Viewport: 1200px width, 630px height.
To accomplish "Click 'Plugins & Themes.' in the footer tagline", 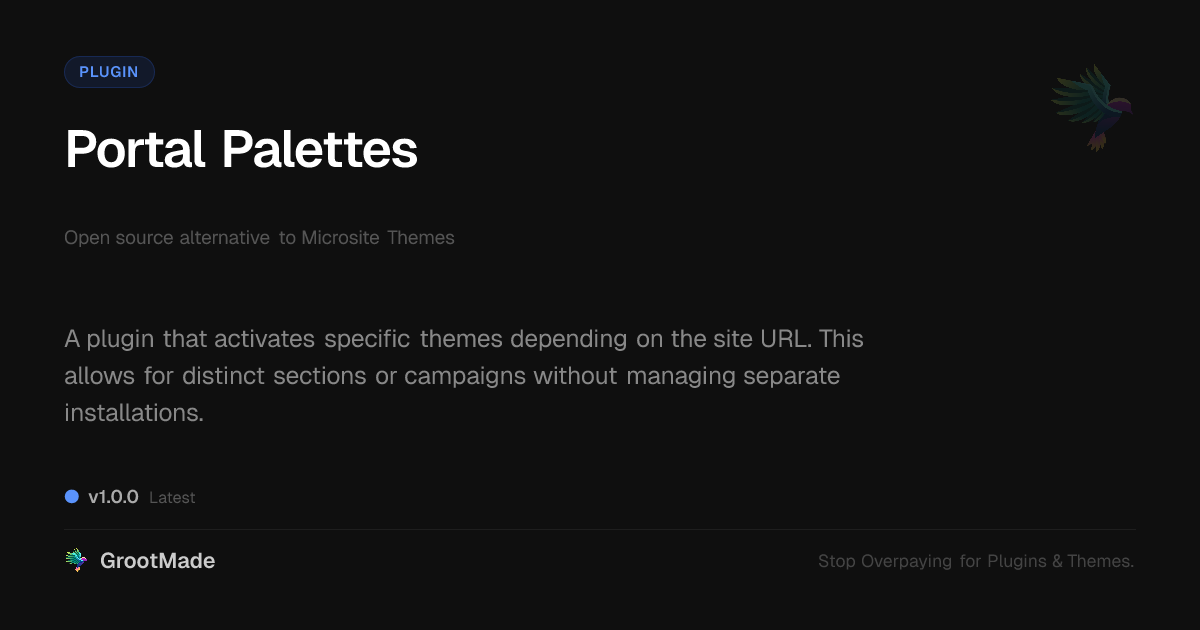I will [1060, 561].
